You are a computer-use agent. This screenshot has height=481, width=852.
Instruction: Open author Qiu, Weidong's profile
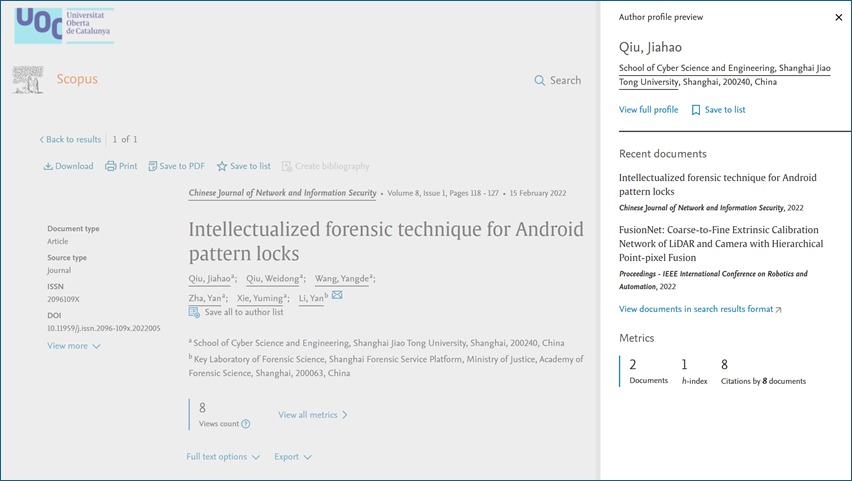pos(272,279)
